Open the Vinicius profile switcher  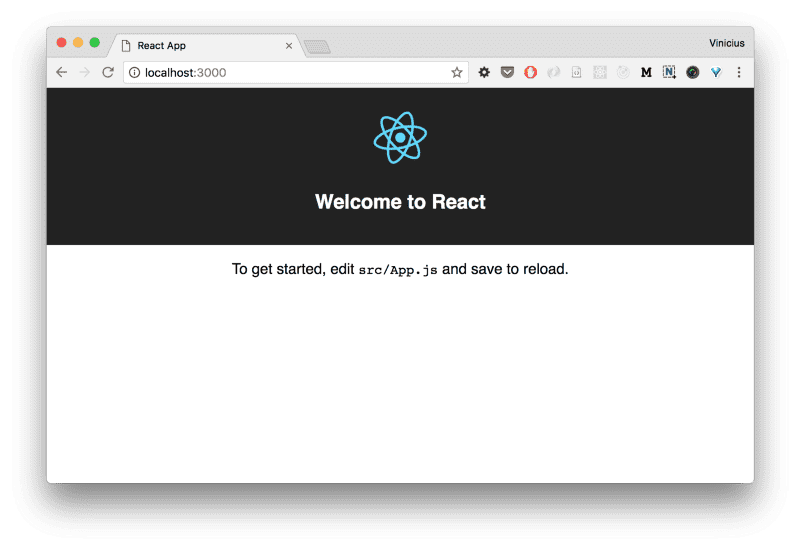coord(726,43)
